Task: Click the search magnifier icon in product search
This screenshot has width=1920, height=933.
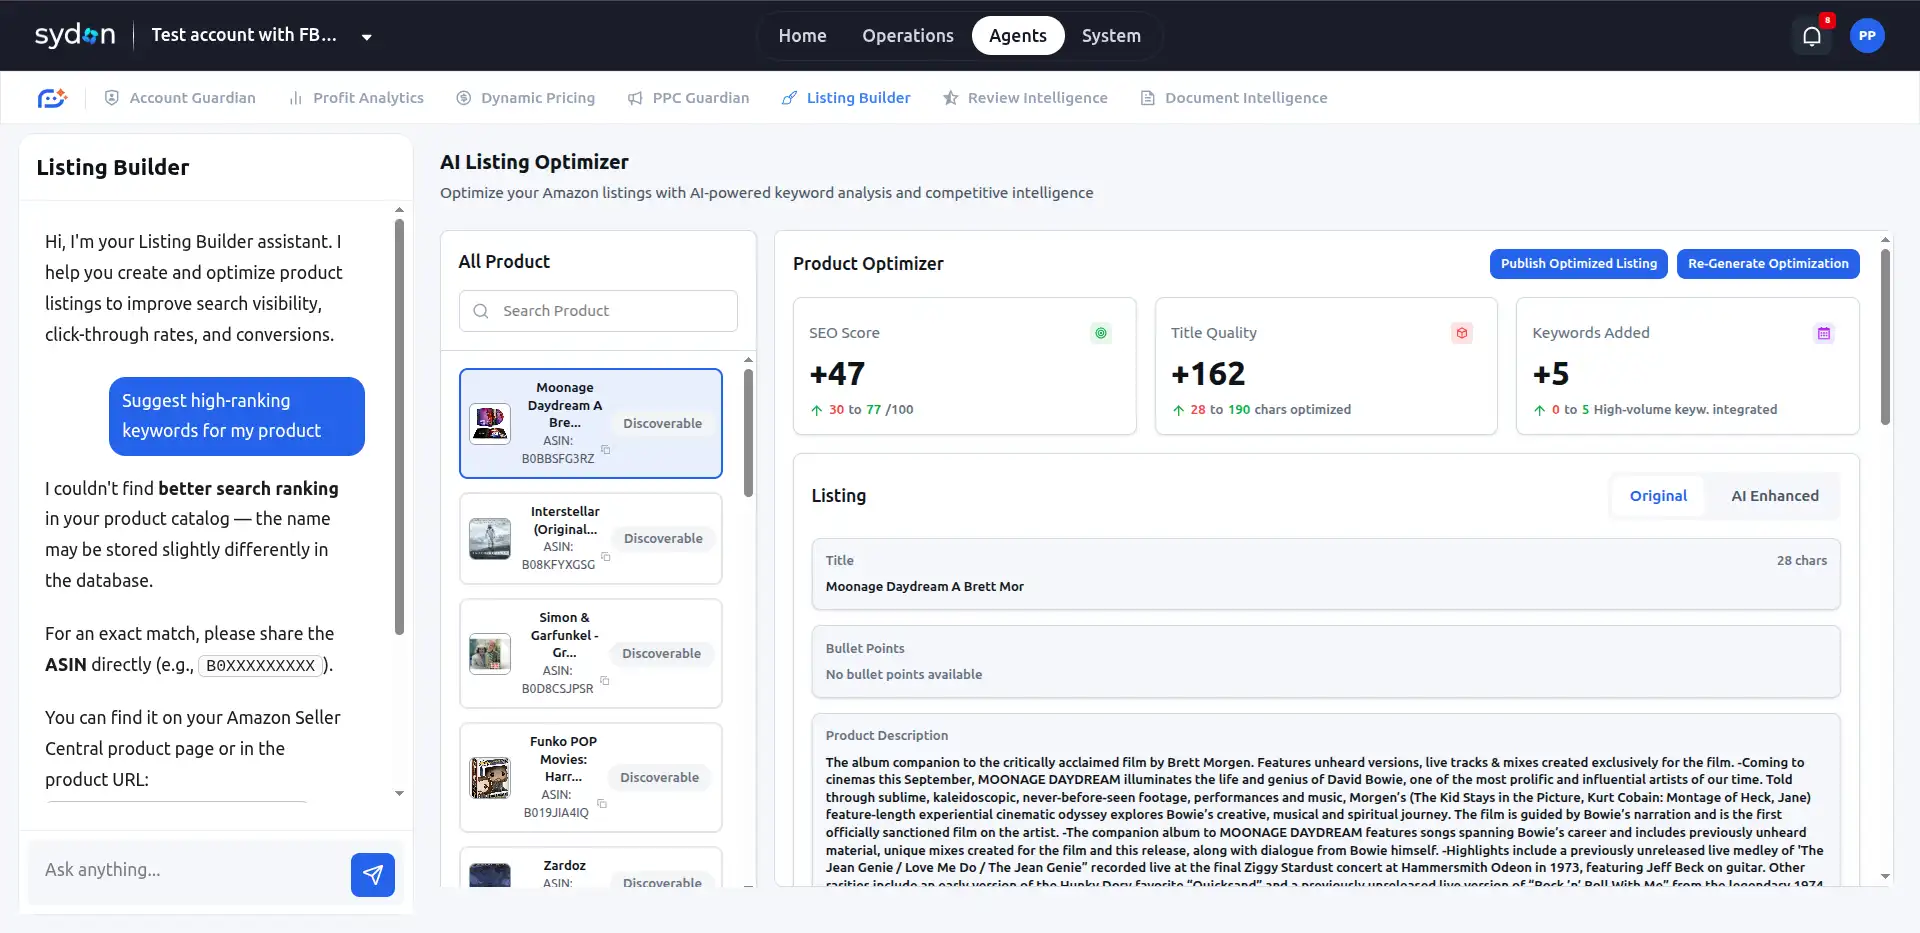Action: coord(481,311)
